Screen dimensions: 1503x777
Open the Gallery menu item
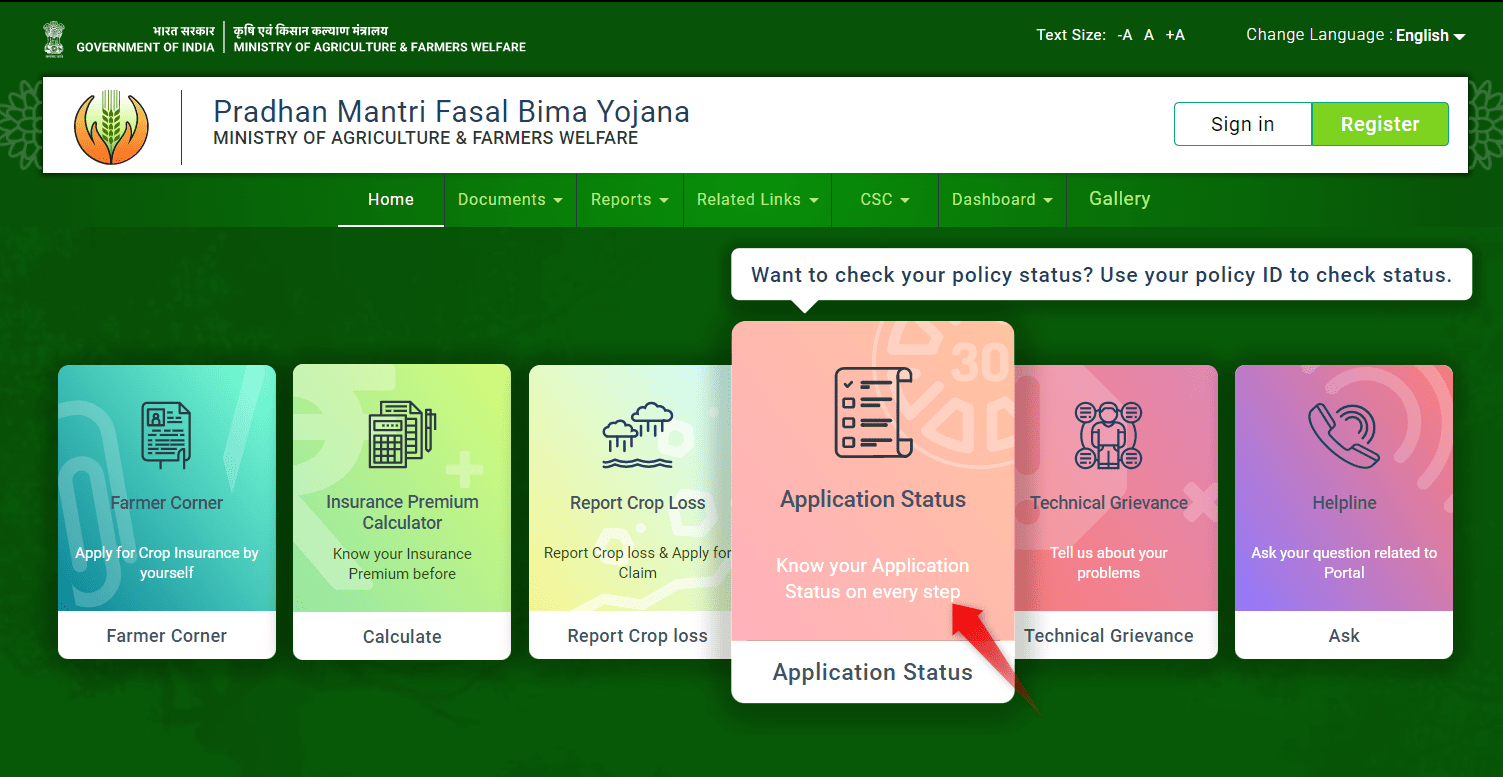[x=1119, y=199]
